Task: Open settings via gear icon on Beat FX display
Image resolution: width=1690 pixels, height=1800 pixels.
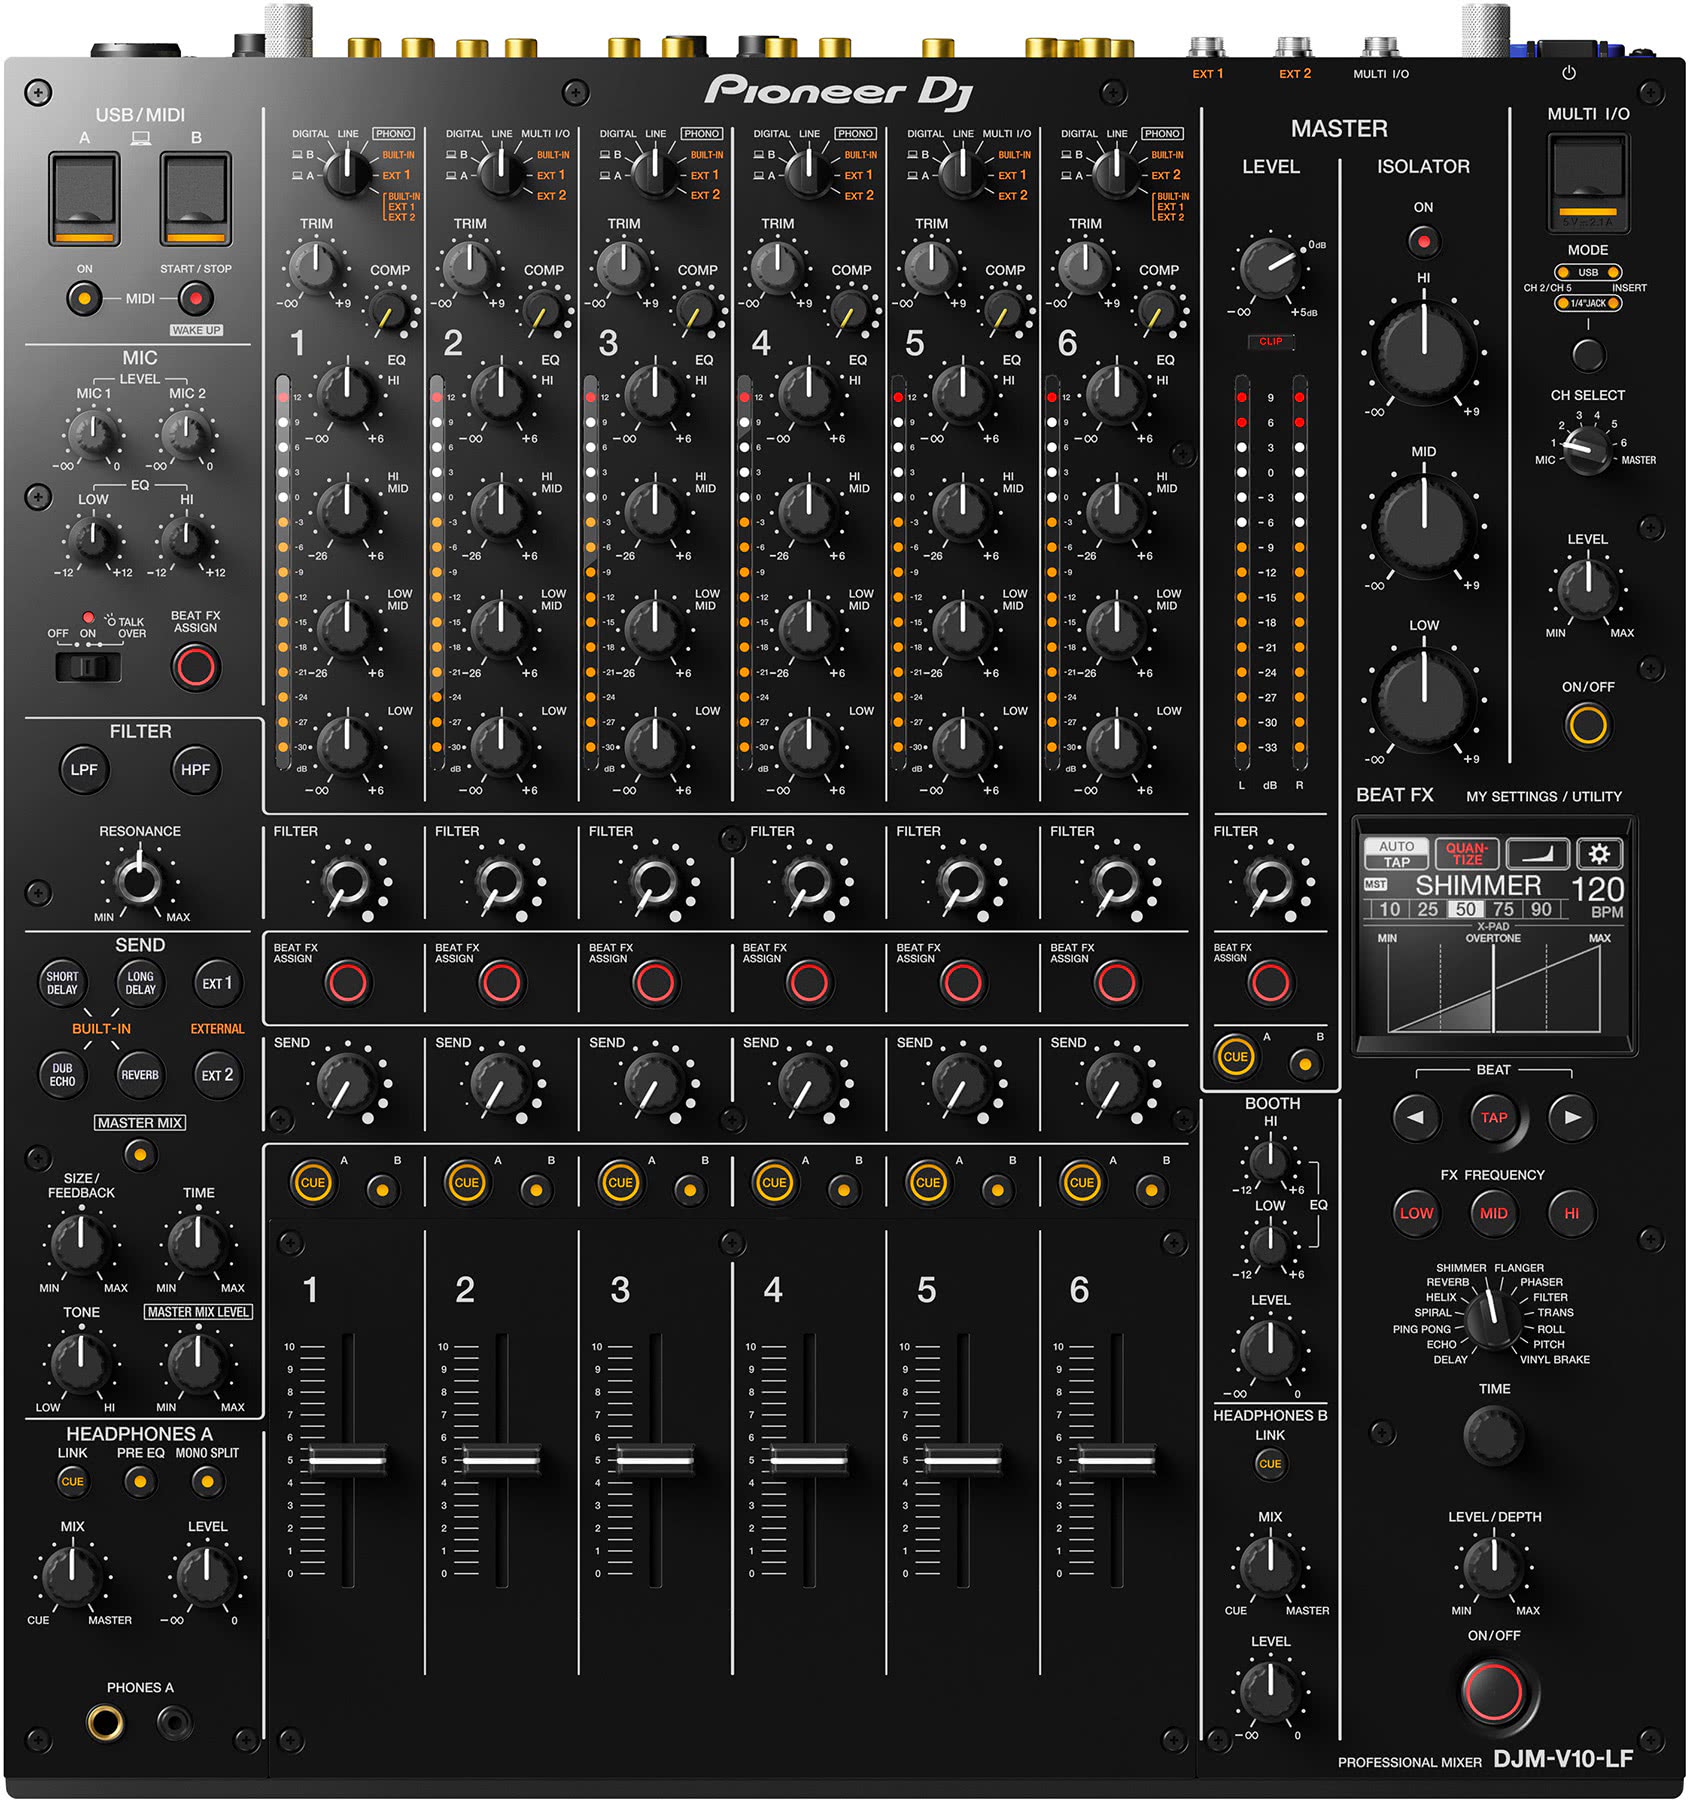Action: (x=1601, y=852)
